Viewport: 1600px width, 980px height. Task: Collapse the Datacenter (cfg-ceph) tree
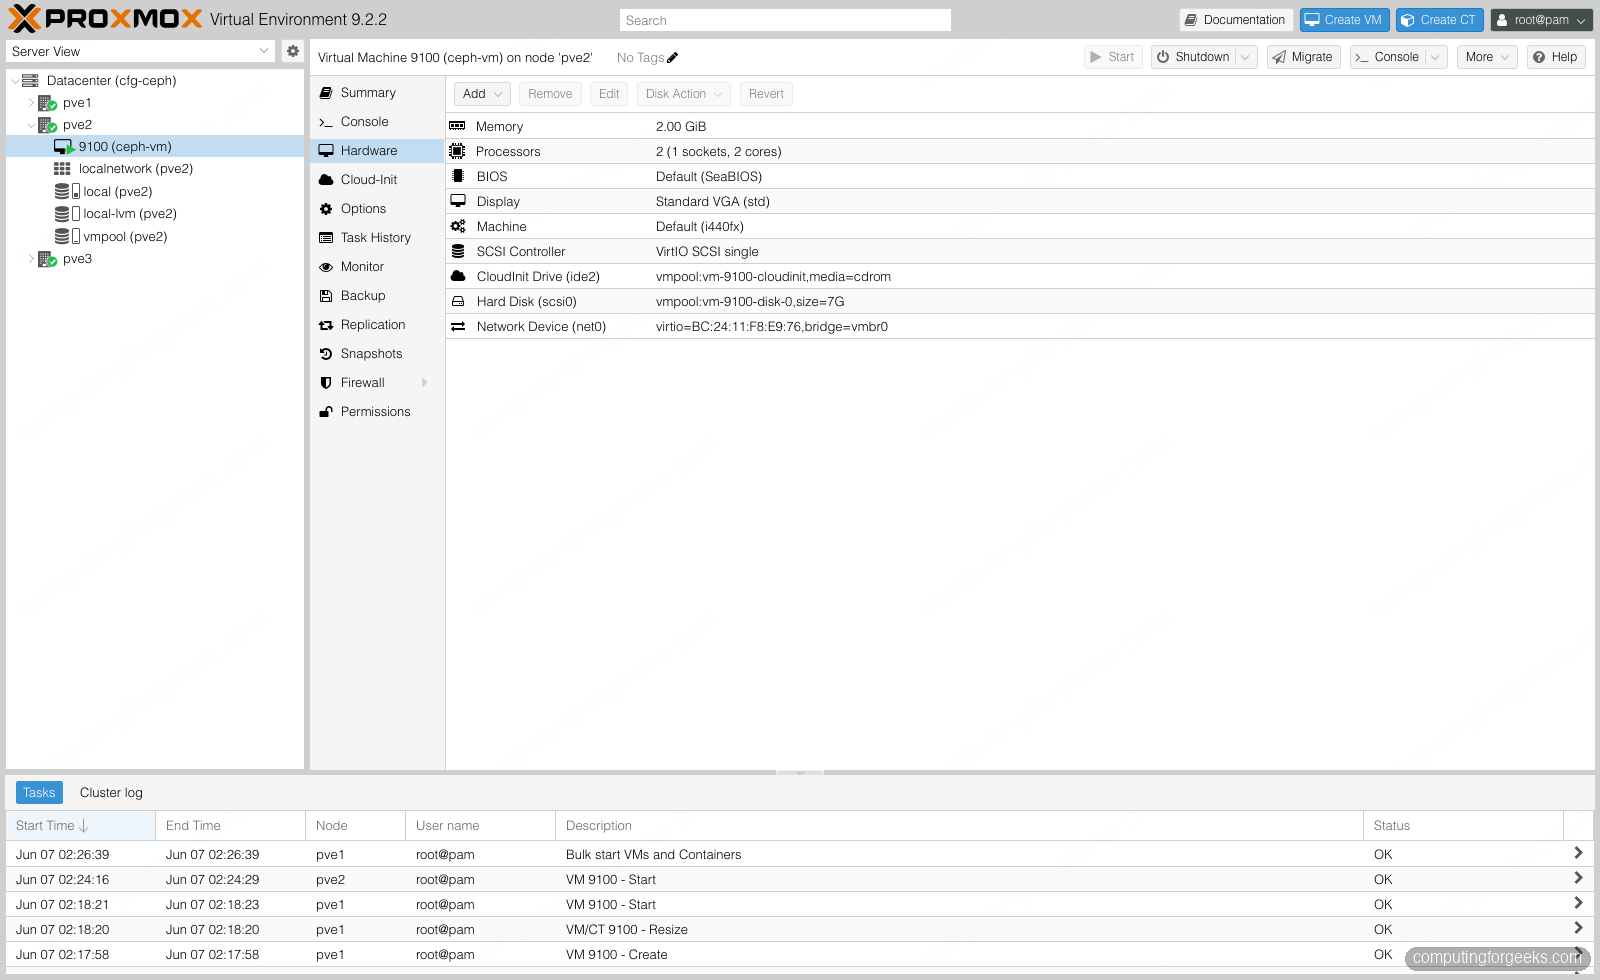(15, 81)
